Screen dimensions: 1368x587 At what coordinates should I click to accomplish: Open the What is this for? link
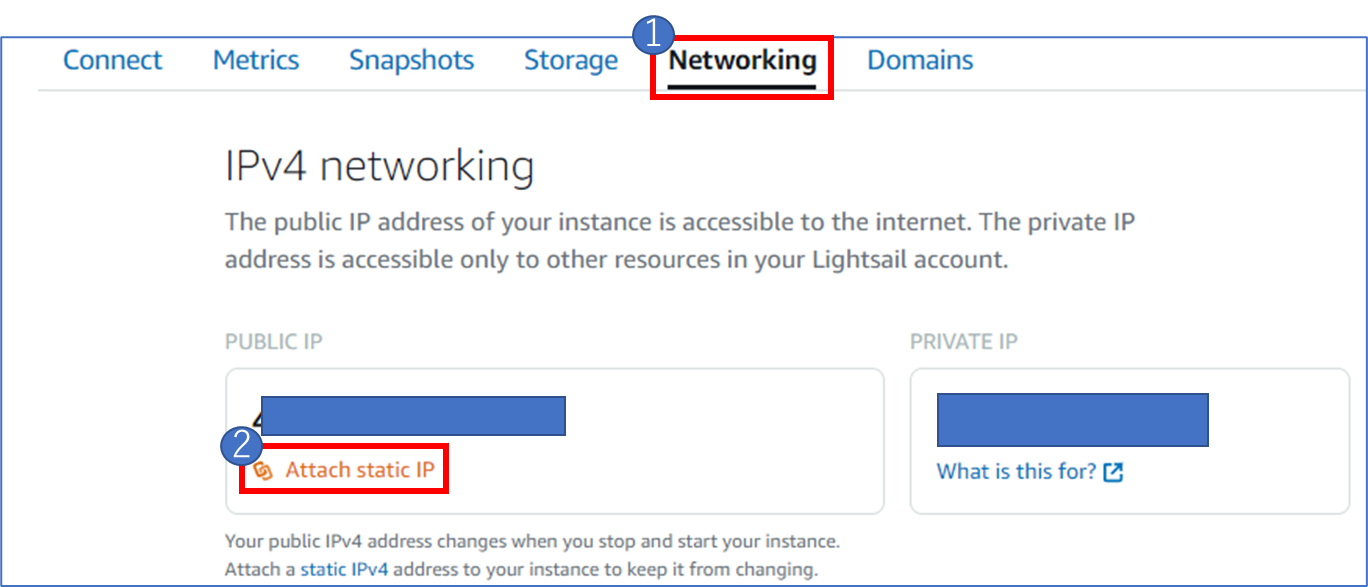1017,471
